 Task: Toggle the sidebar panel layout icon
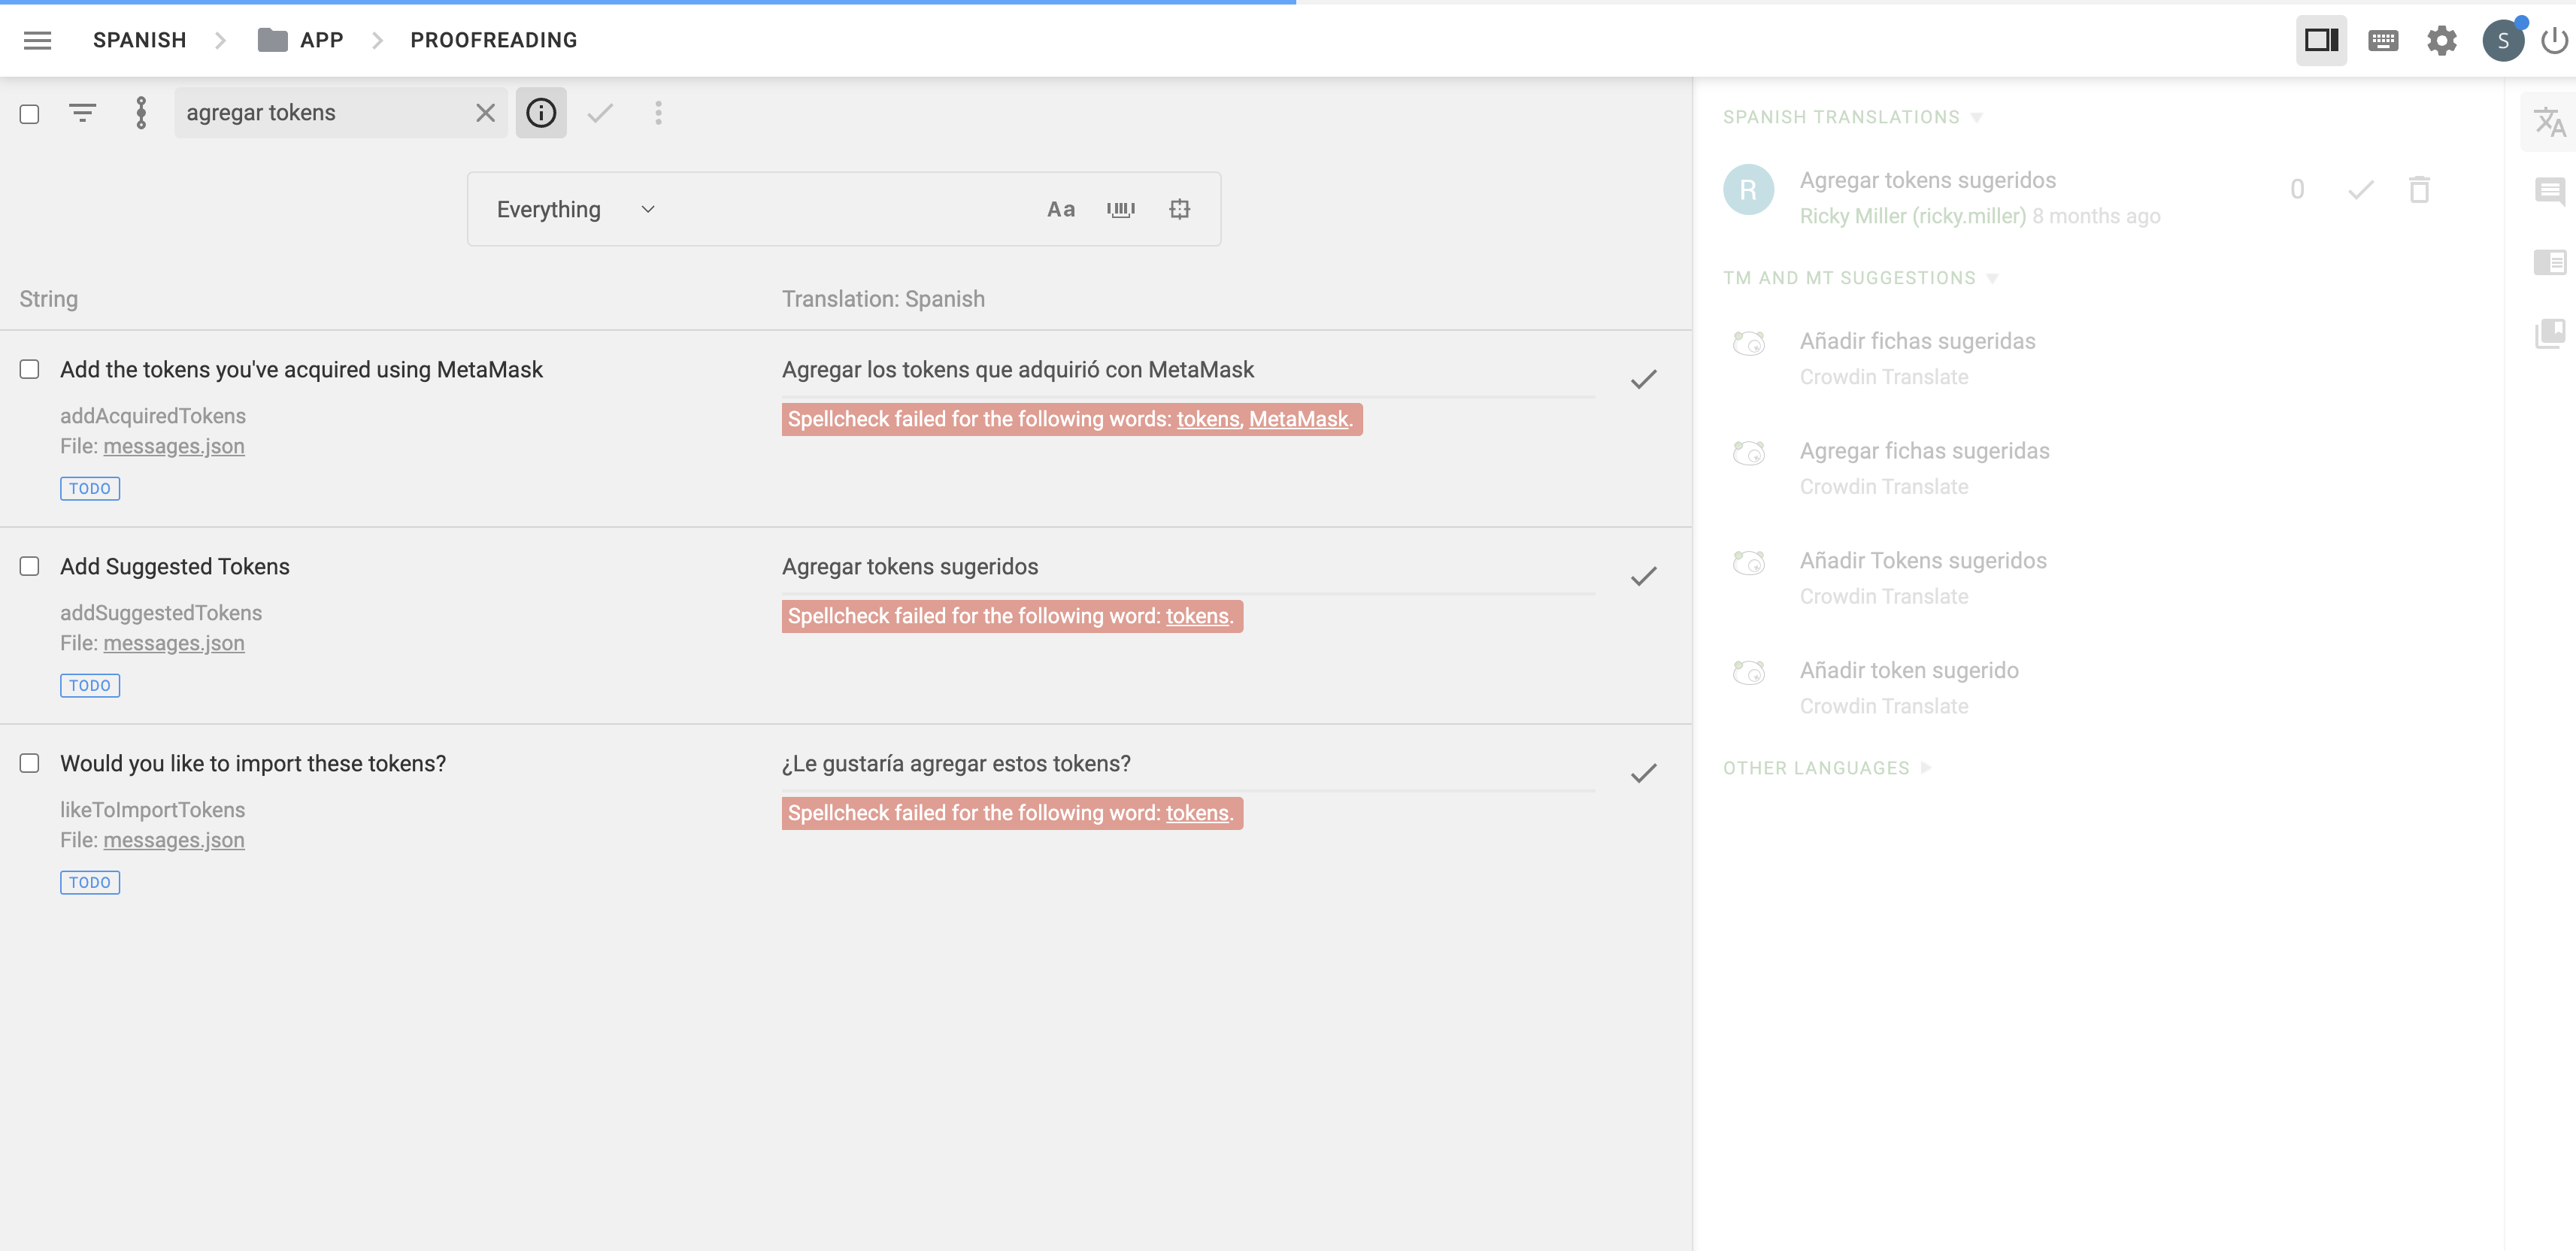(x=2320, y=40)
